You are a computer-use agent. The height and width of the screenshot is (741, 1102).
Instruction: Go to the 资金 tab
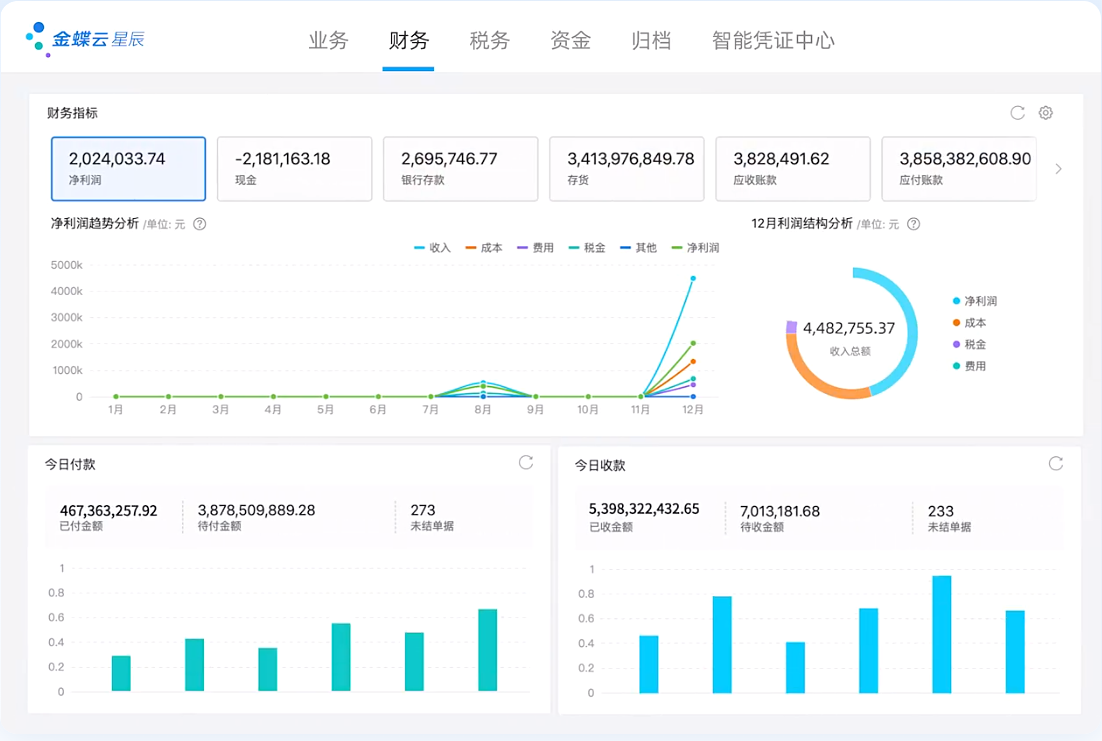[x=570, y=41]
